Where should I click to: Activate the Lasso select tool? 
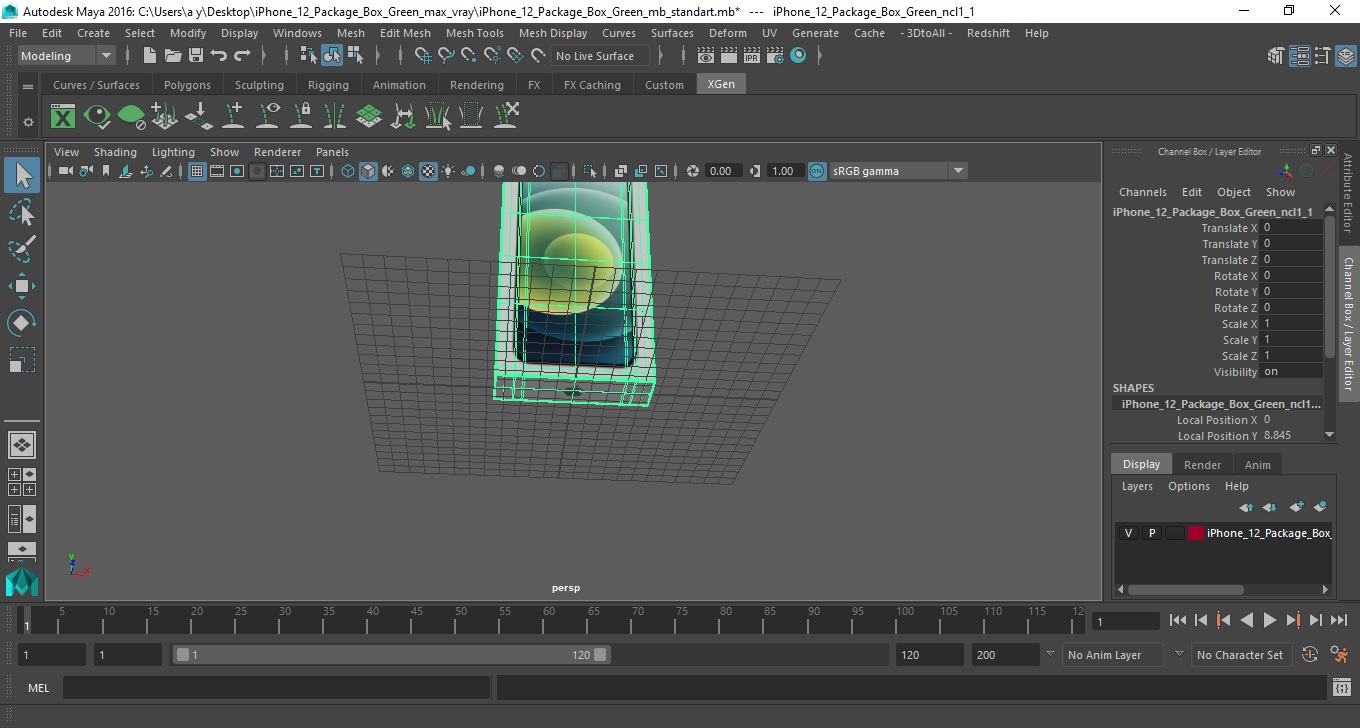pos(22,213)
